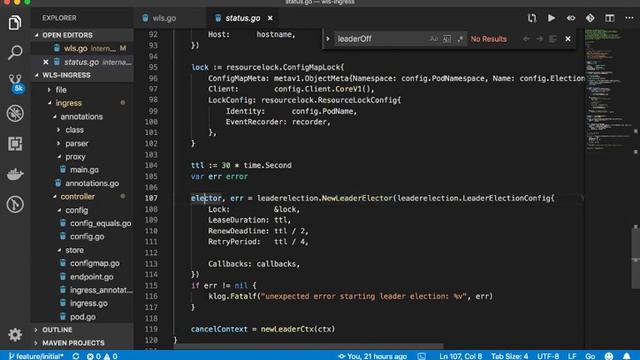Open Source Control view with 5k badge
Image resolution: width=640 pixels, height=360 pixels.
(x=16, y=83)
